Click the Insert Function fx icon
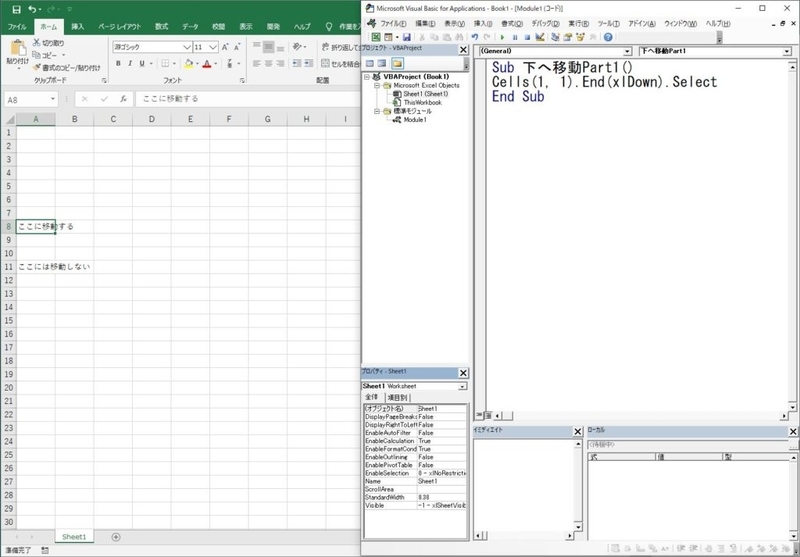The height and width of the screenshot is (557, 800). tap(123, 99)
